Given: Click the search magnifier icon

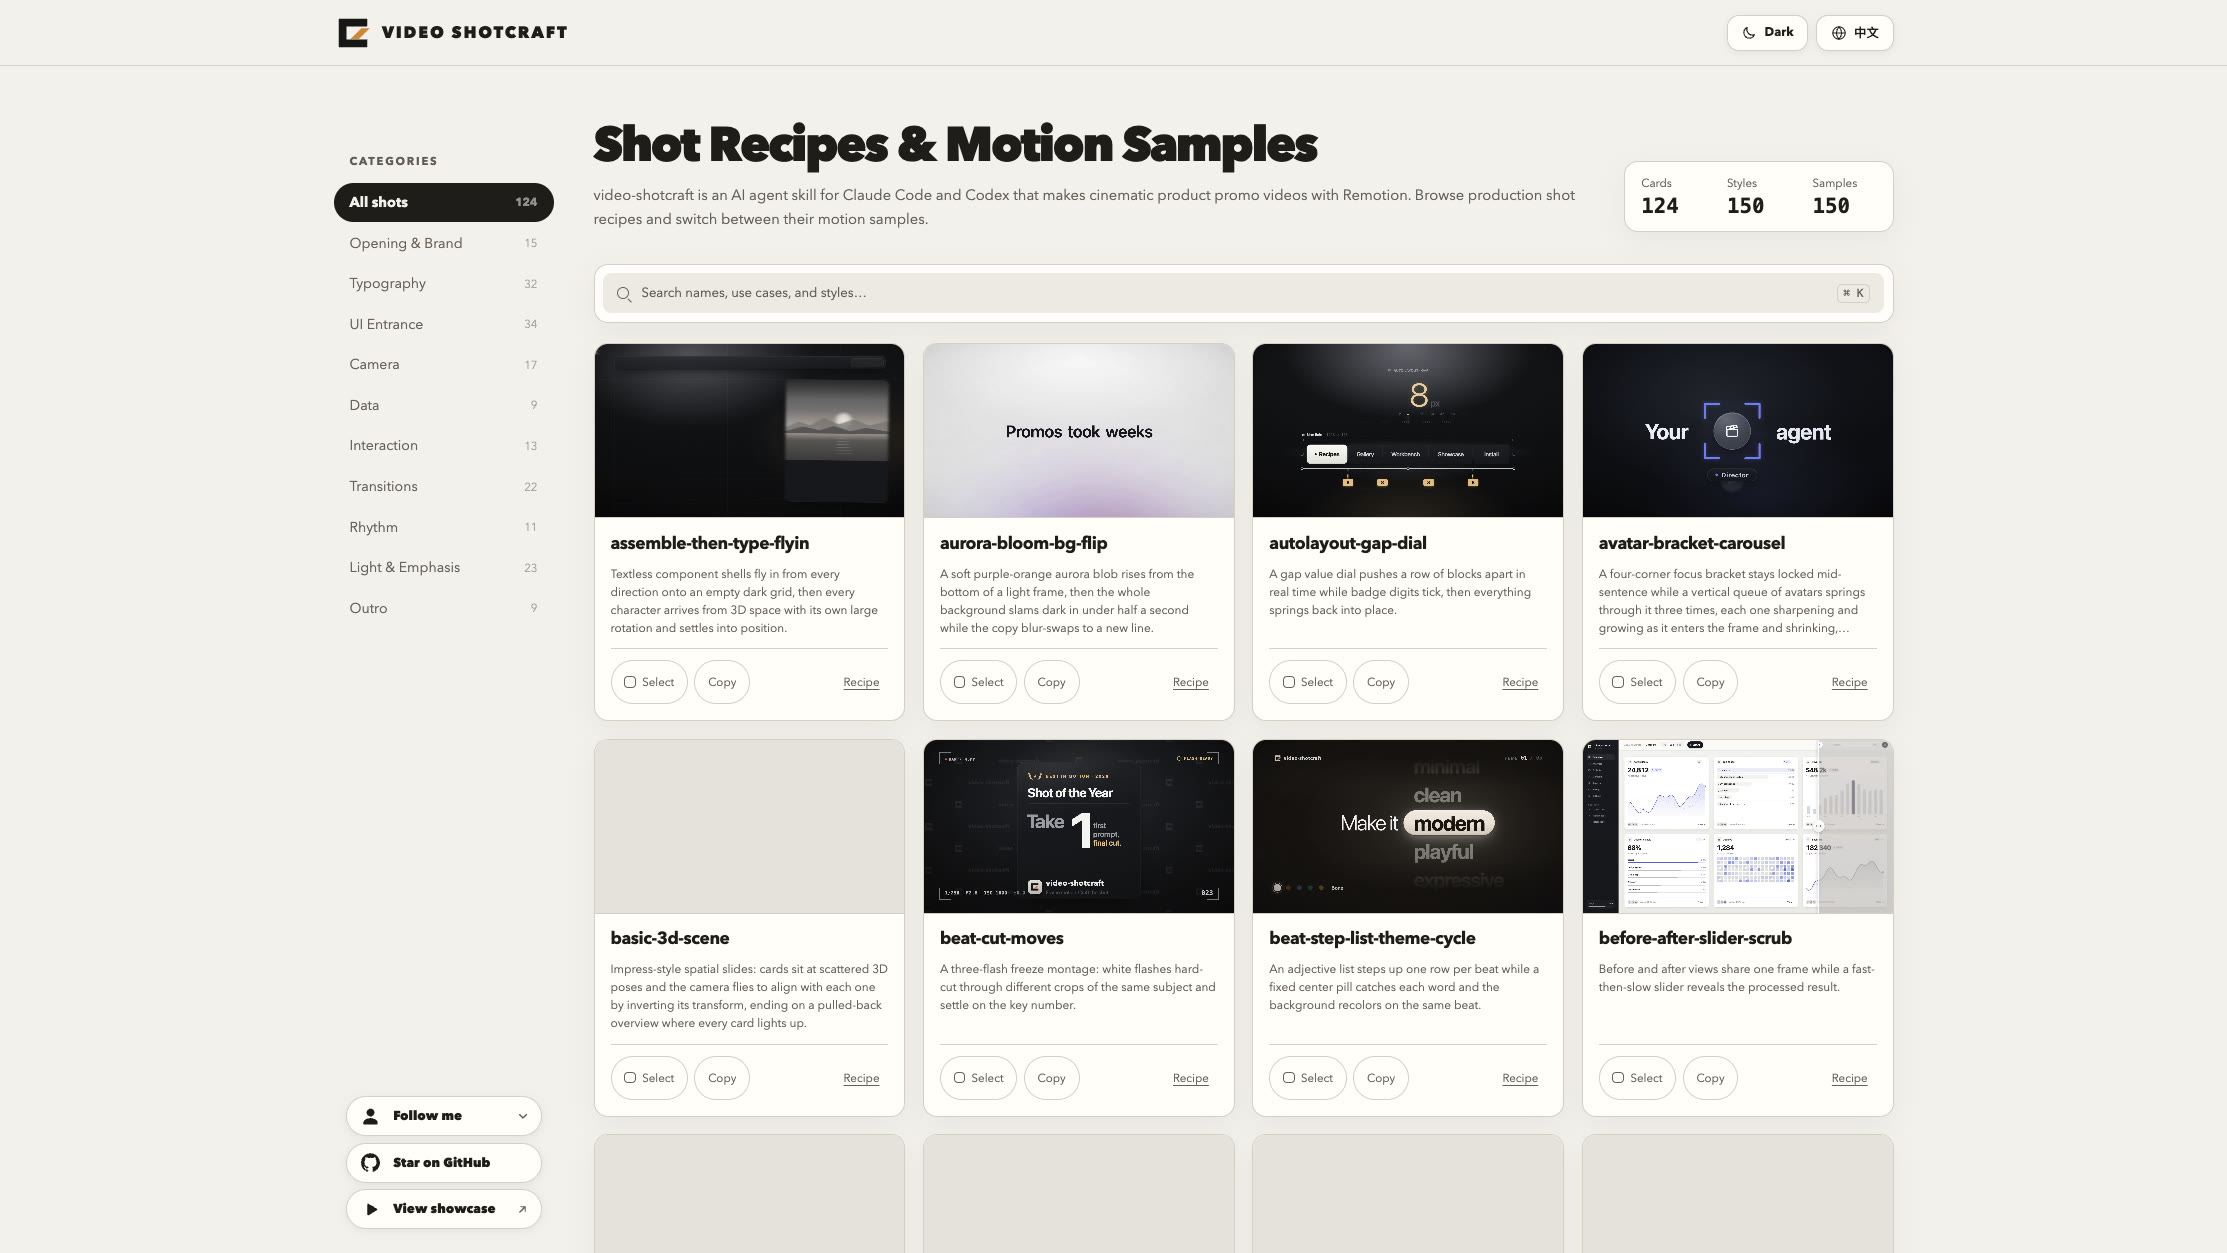Looking at the screenshot, I should 624,294.
